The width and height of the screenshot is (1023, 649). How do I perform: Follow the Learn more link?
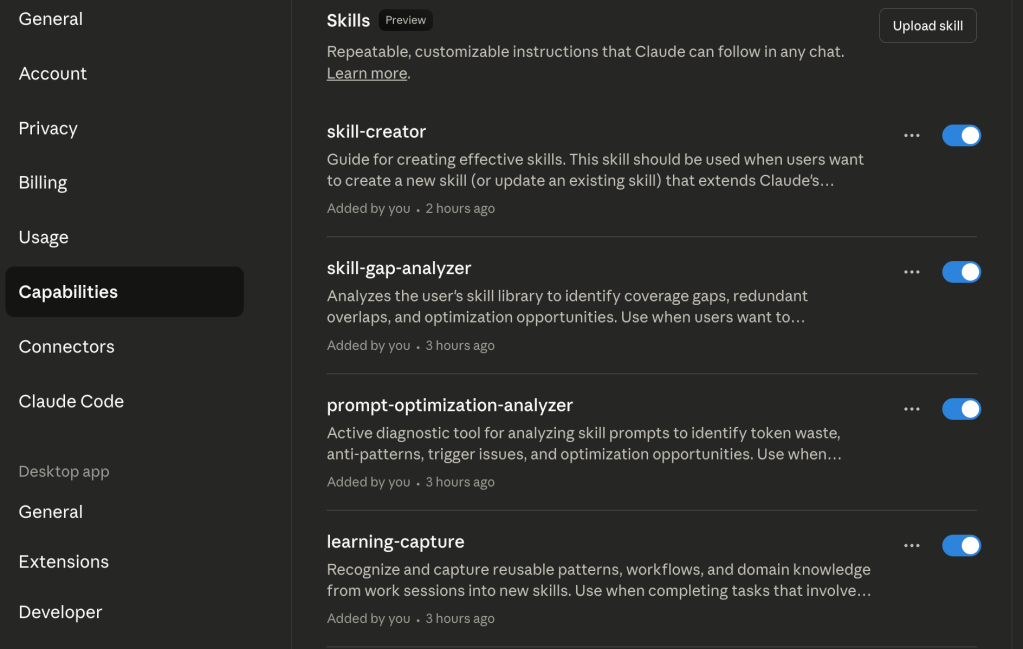pyautogui.click(x=366, y=73)
